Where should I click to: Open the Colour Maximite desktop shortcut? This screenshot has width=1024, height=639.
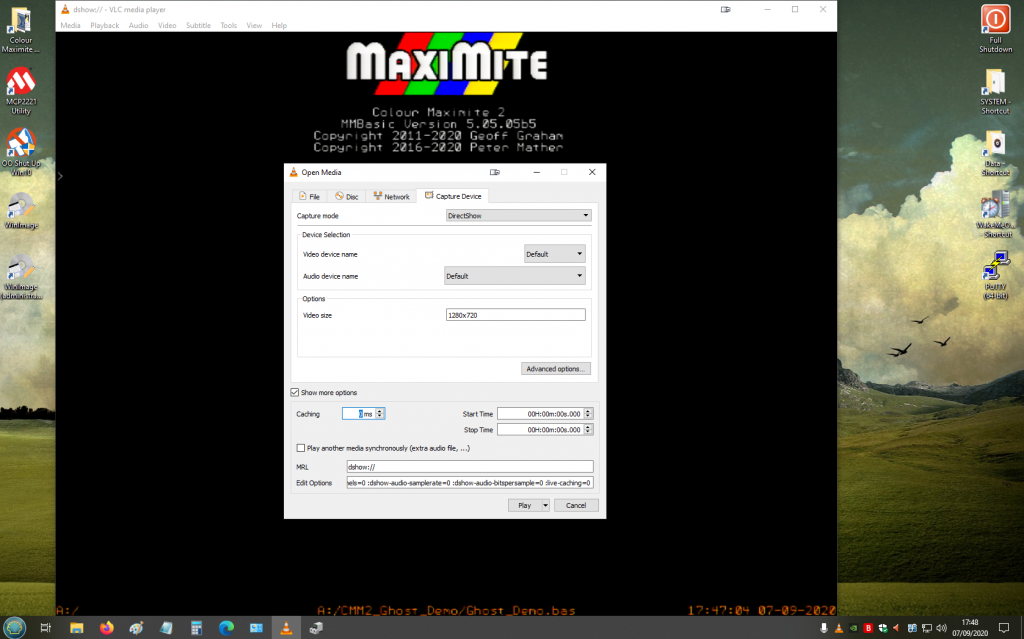point(21,29)
